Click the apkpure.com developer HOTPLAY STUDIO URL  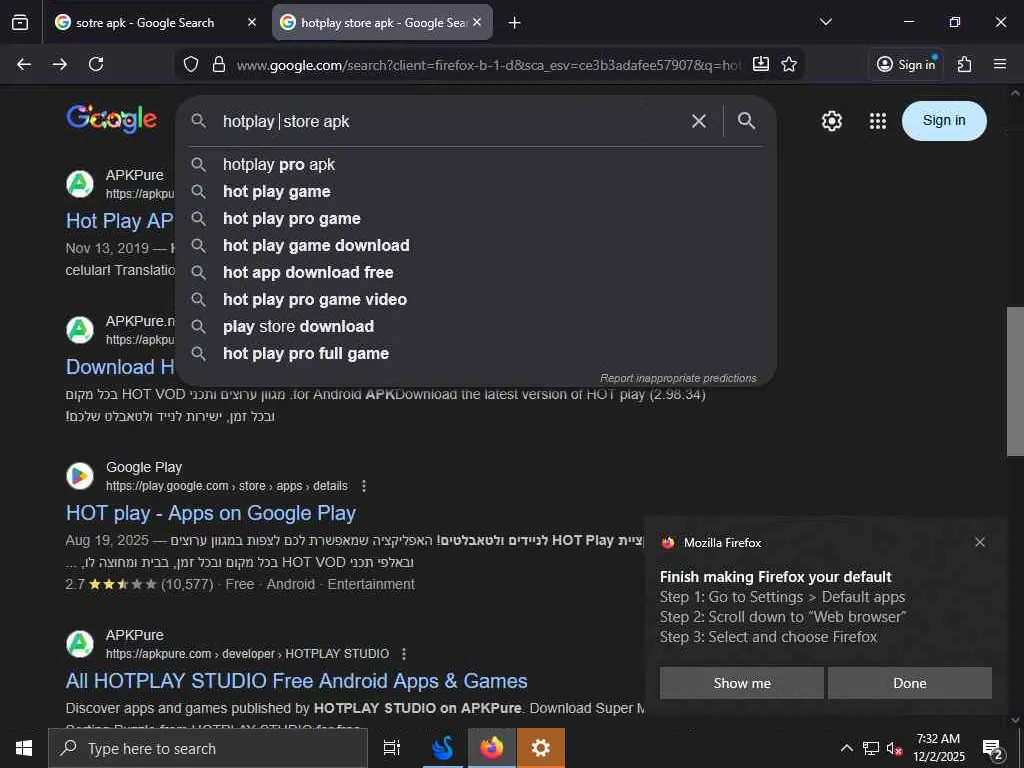(x=248, y=654)
